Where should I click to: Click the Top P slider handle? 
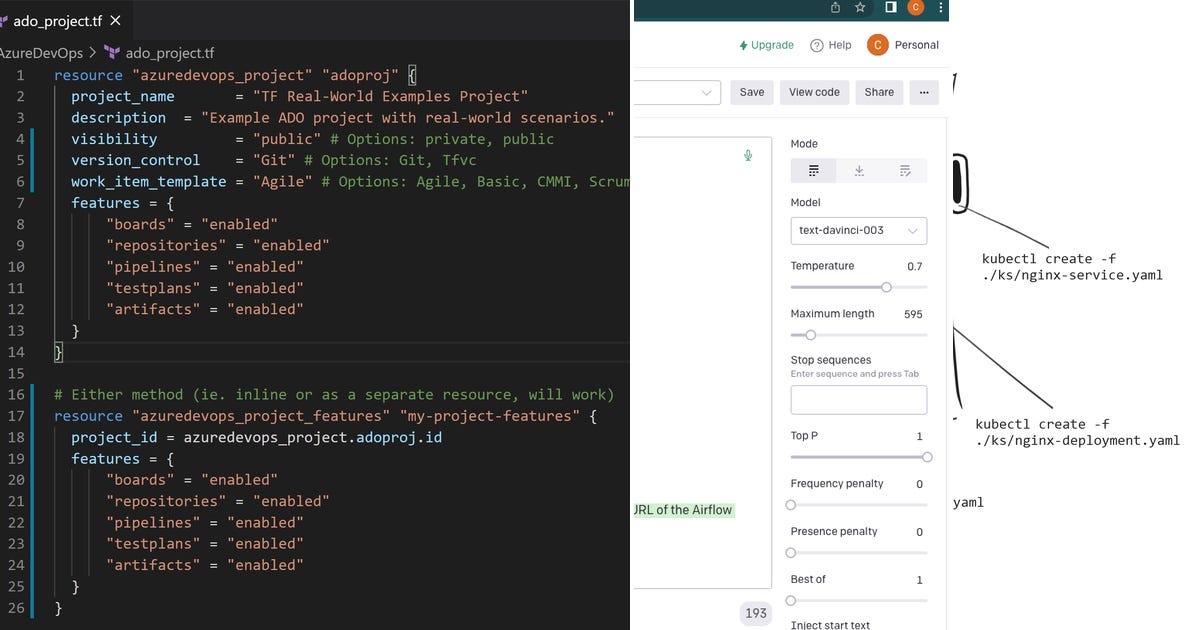[927, 457]
